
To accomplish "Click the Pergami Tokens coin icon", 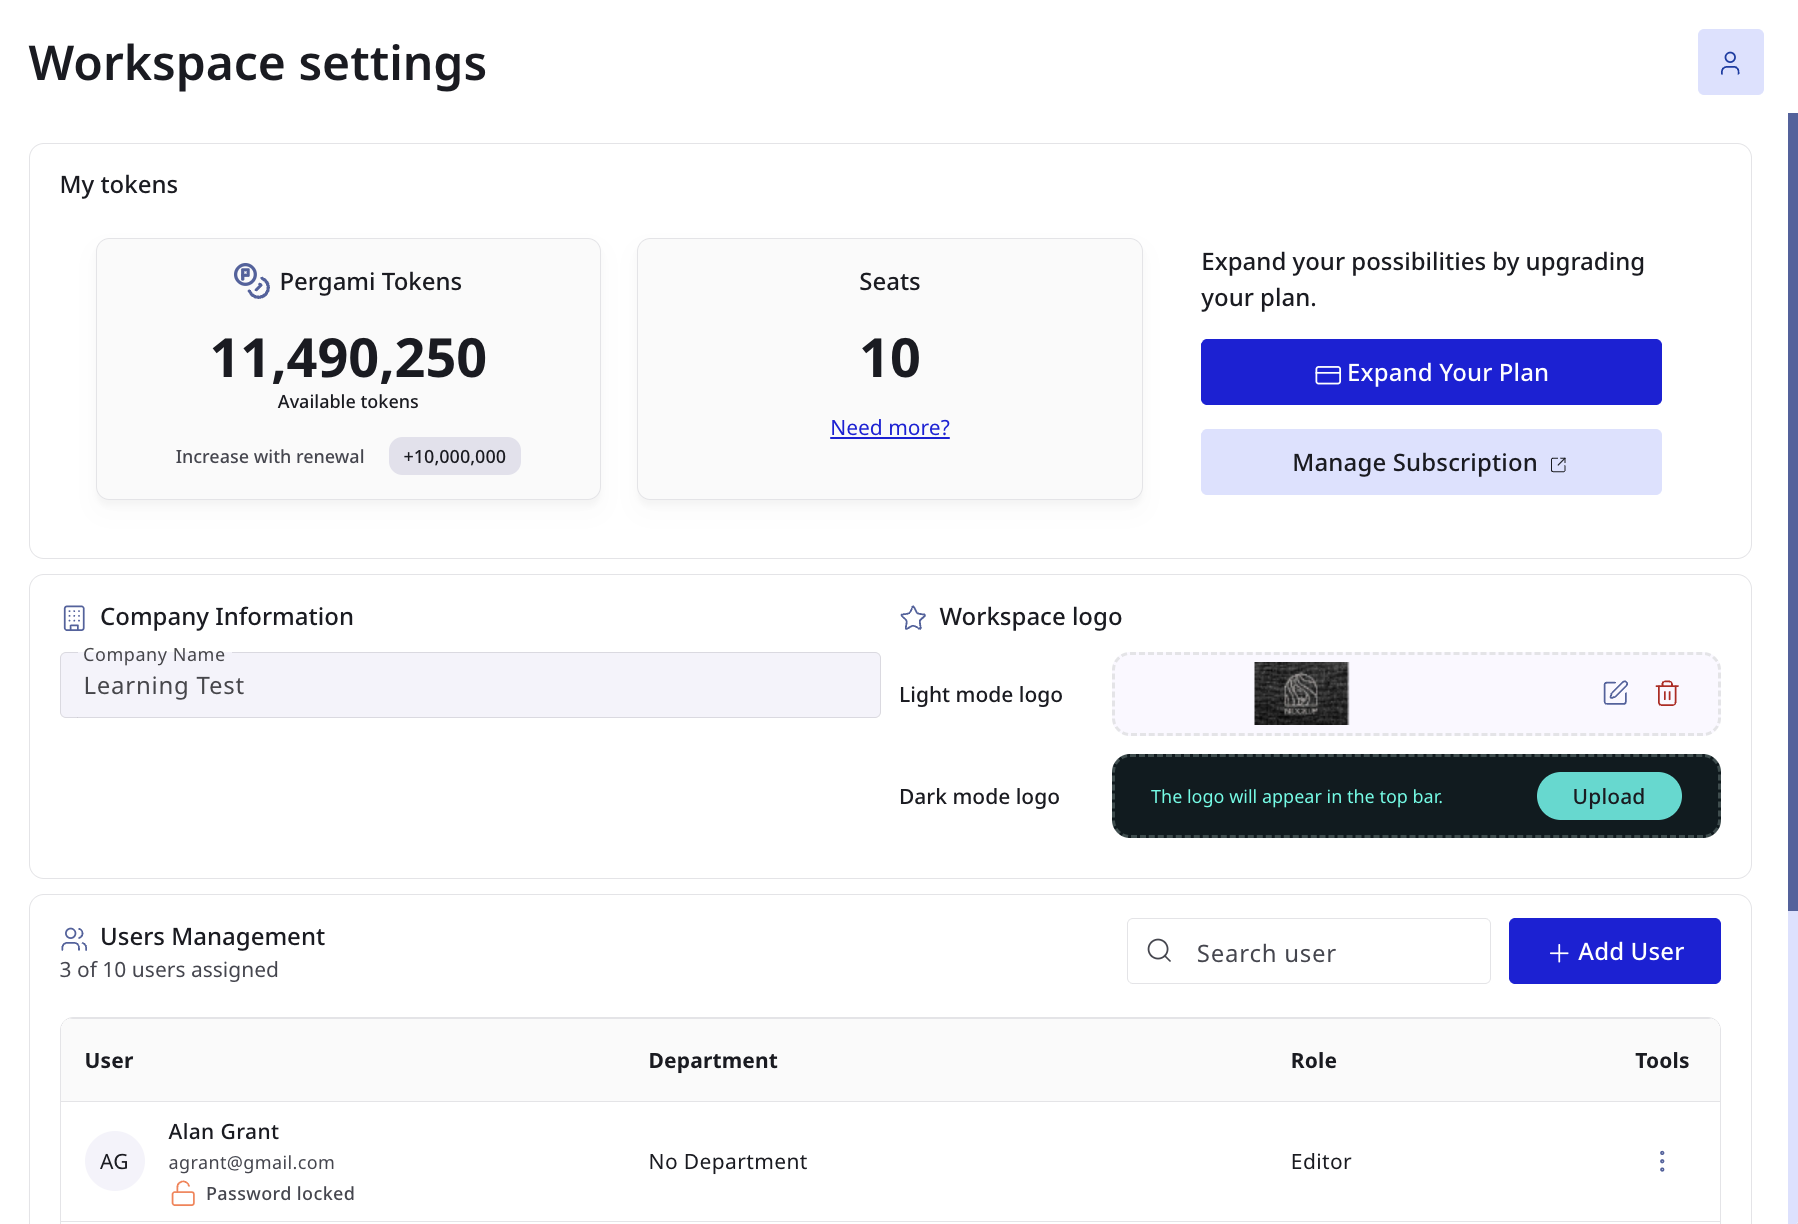I will click(251, 281).
